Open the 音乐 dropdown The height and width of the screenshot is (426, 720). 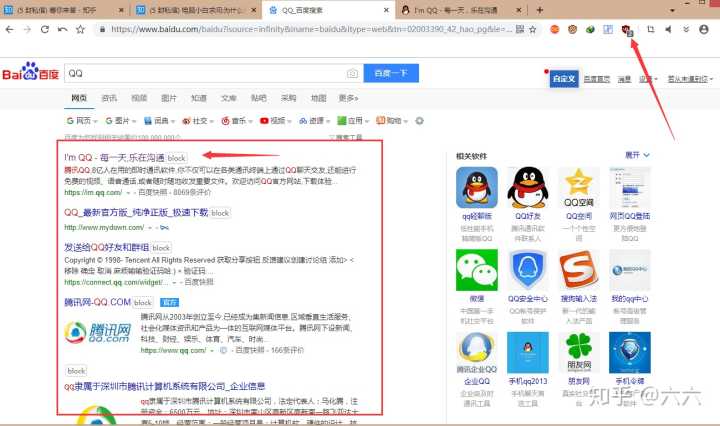236,121
